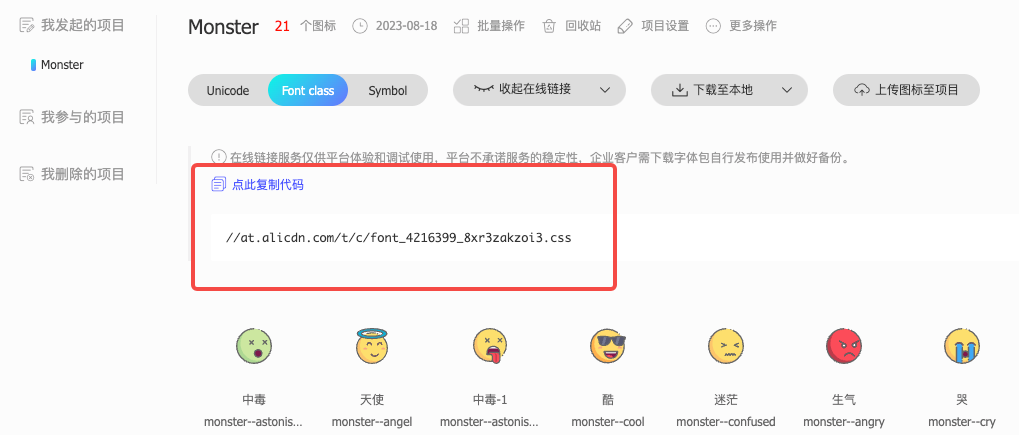Click the monster--angry class name
The height and width of the screenshot is (435, 1019).
coord(844,422)
